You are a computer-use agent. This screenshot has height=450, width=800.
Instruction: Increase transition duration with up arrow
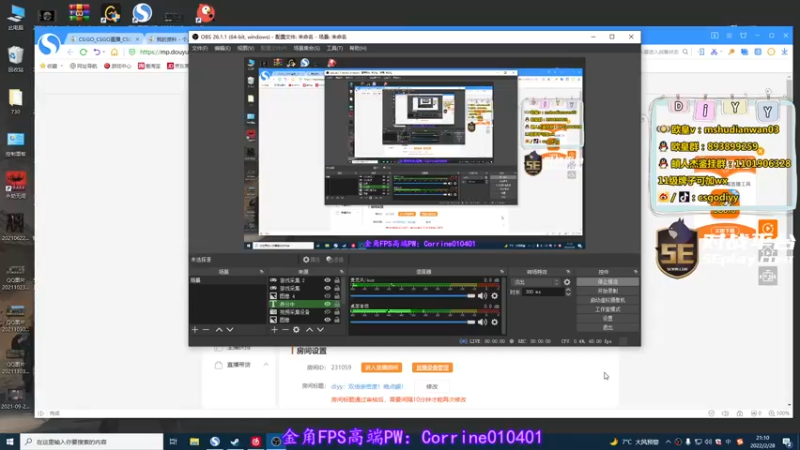pyautogui.click(x=568, y=290)
